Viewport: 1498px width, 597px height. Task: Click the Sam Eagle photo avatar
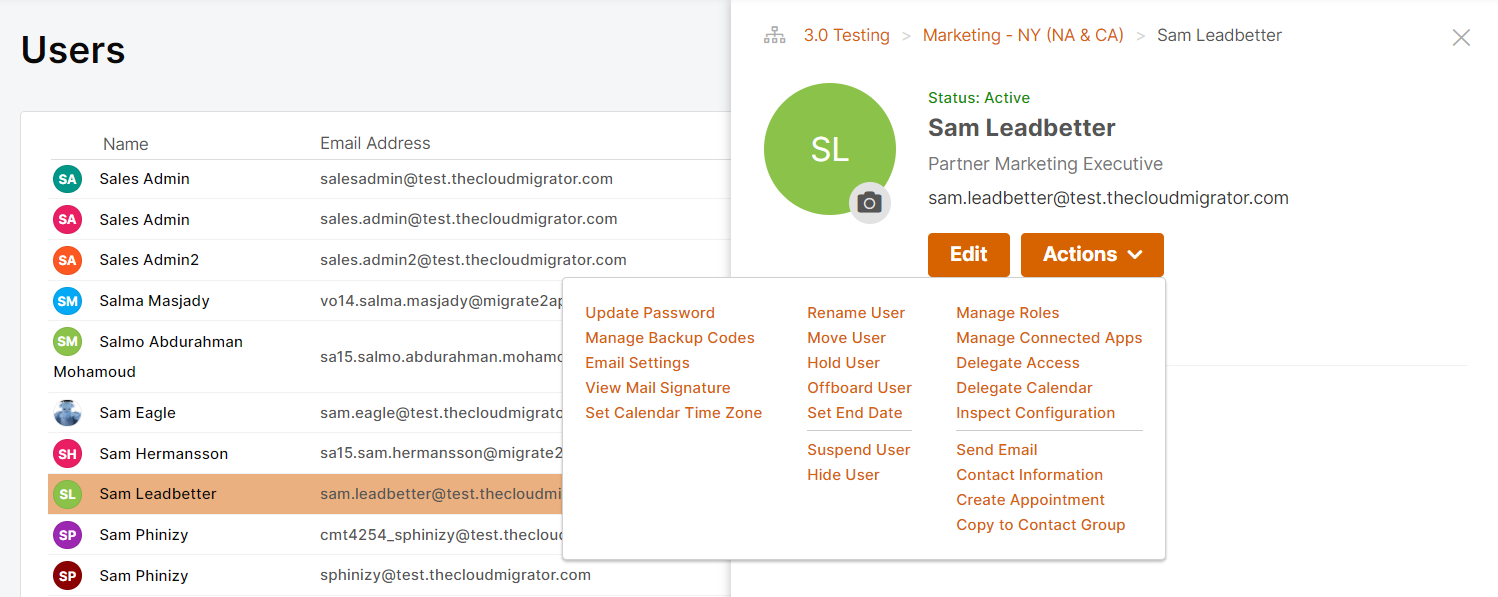coord(67,412)
